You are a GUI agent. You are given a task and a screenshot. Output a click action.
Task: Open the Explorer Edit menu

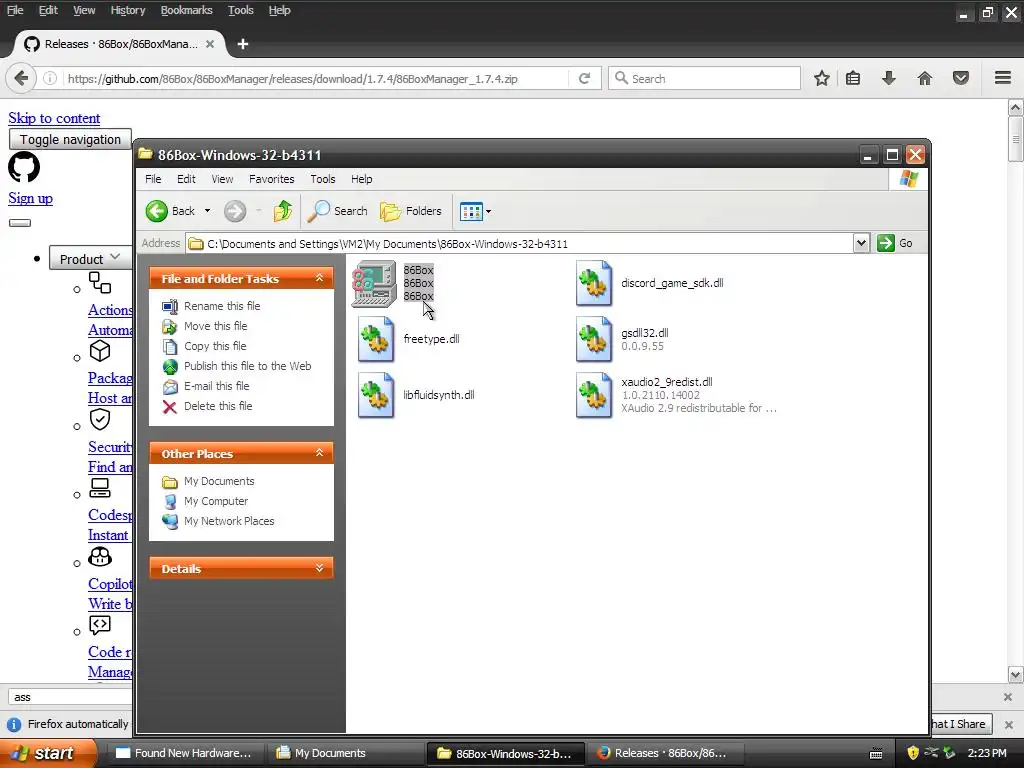point(186,179)
